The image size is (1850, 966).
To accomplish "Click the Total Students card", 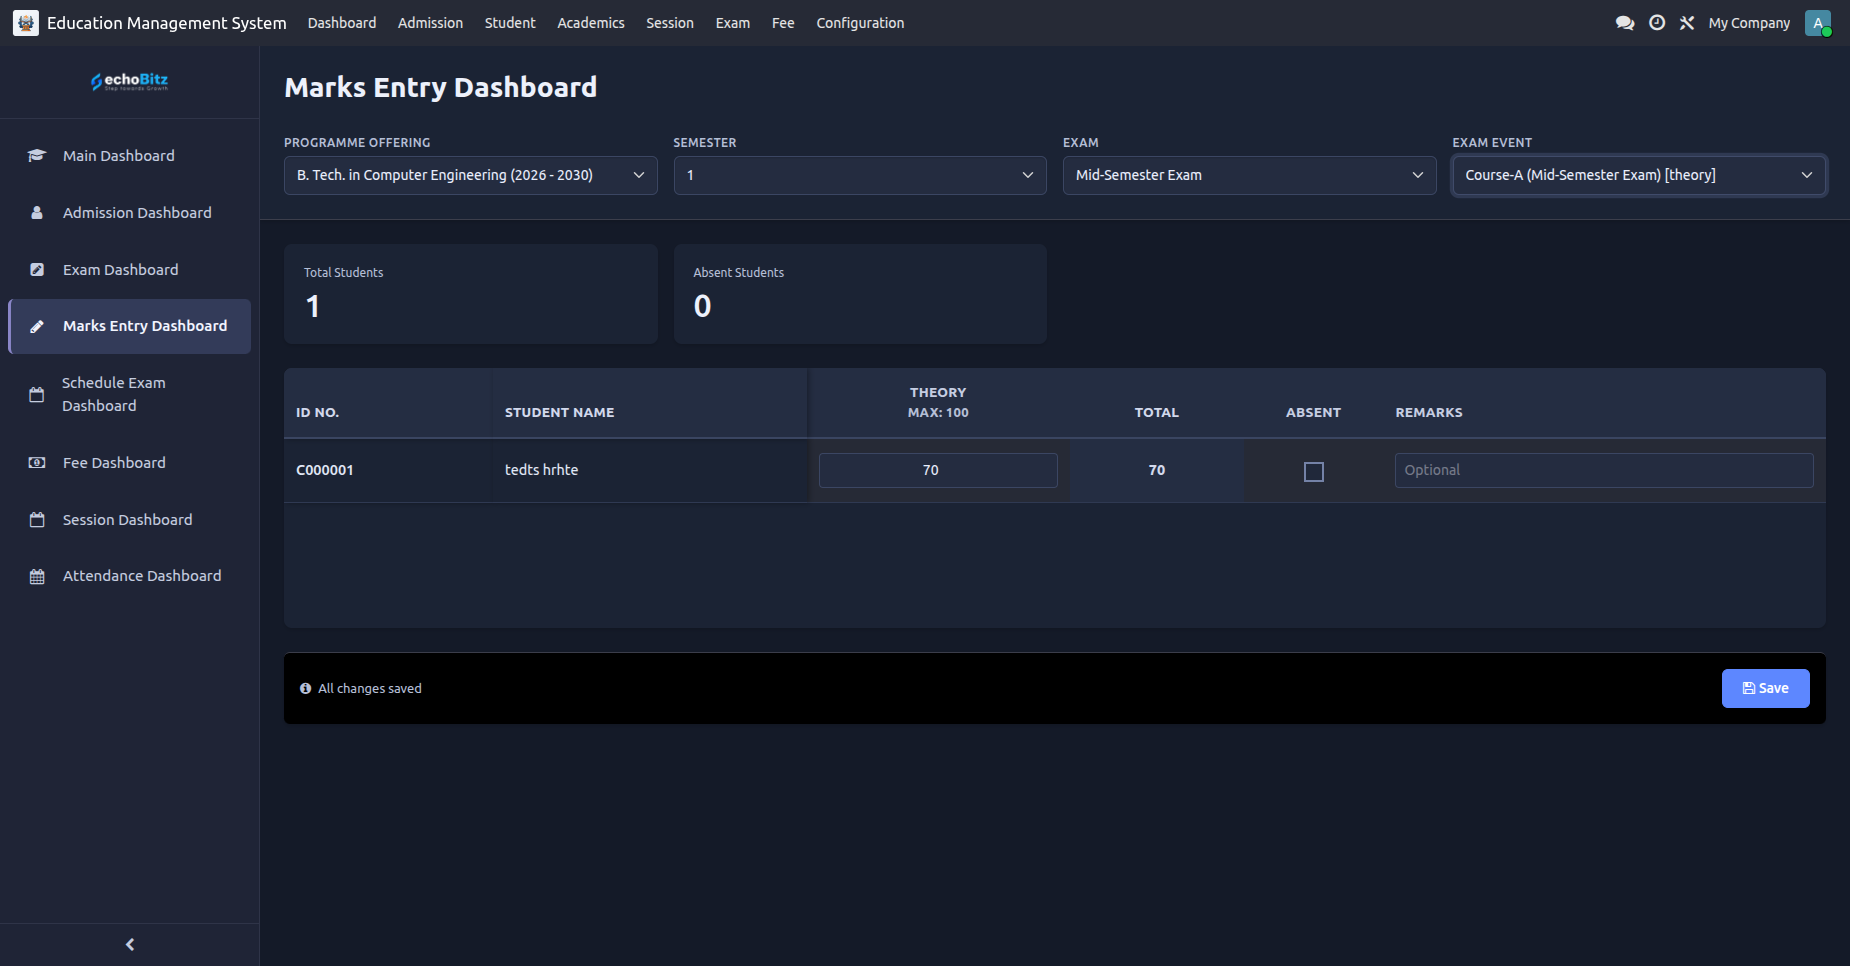I will pyautogui.click(x=471, y=294).
